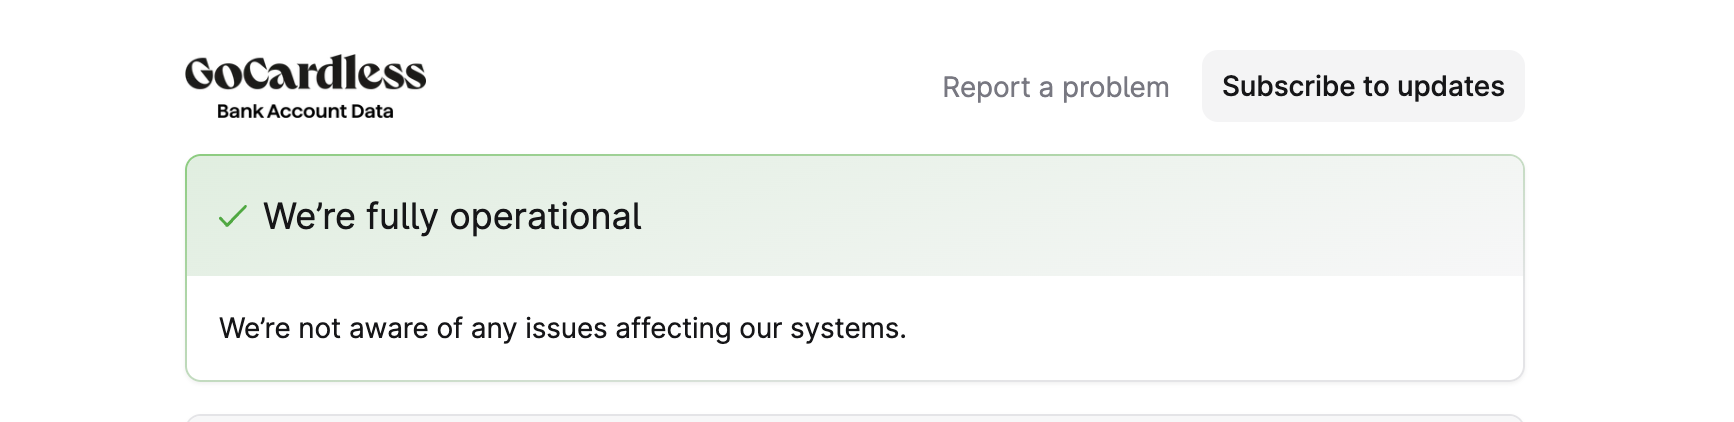Click the GoCardless logo wordmark
Screen dimensions: 1734x422
coord(305,74)
